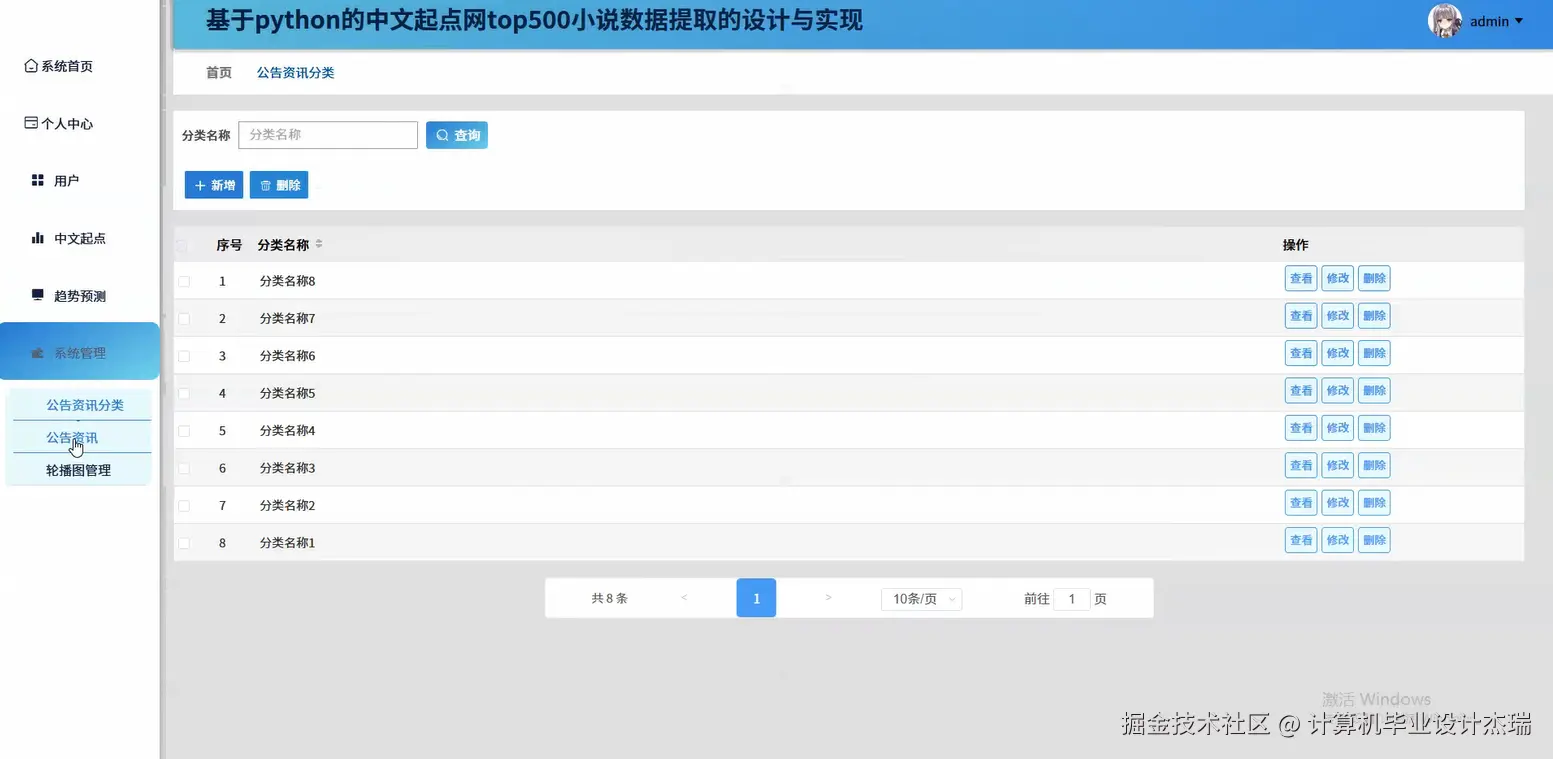Viewport: 1553px width, 759px height.
Task: Click the trash icon on the 删除 button
Action: point(263,184)
